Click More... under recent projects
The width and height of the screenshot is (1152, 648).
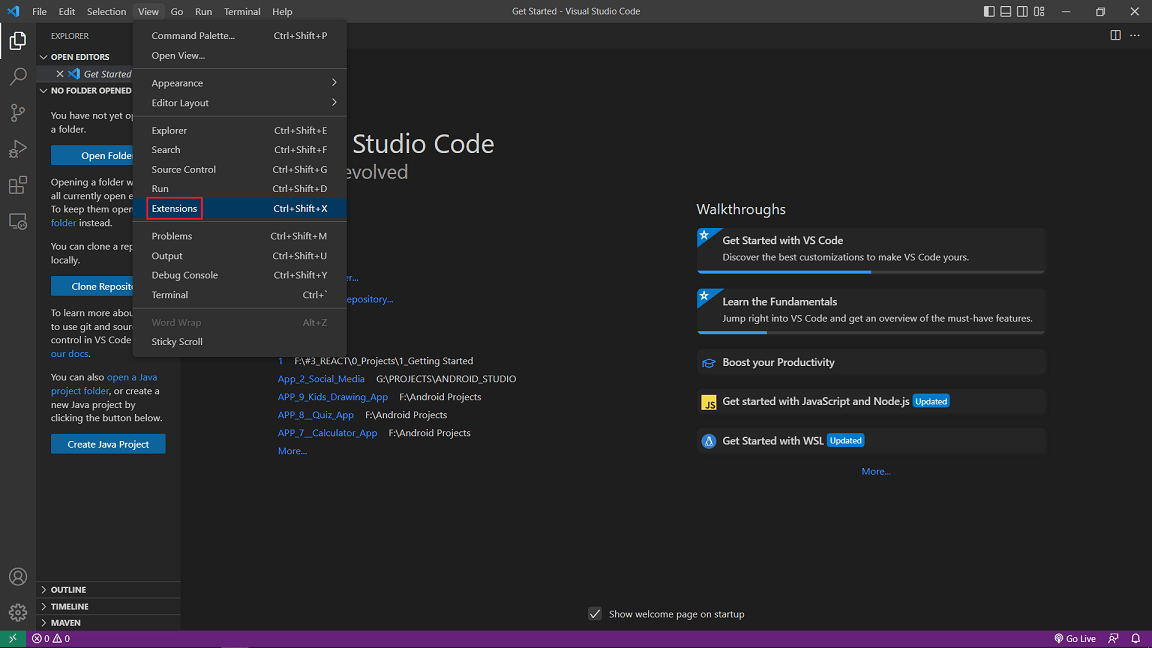point(292,450)
